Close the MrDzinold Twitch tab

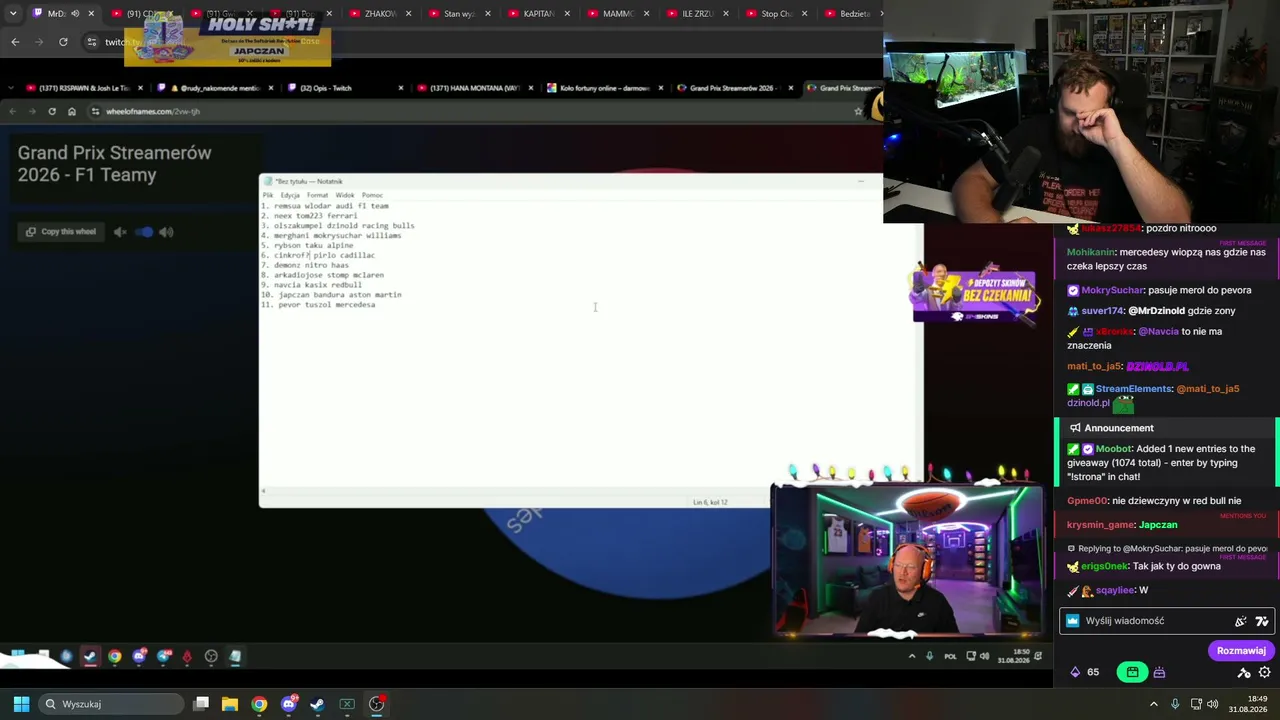click(91, 14)
